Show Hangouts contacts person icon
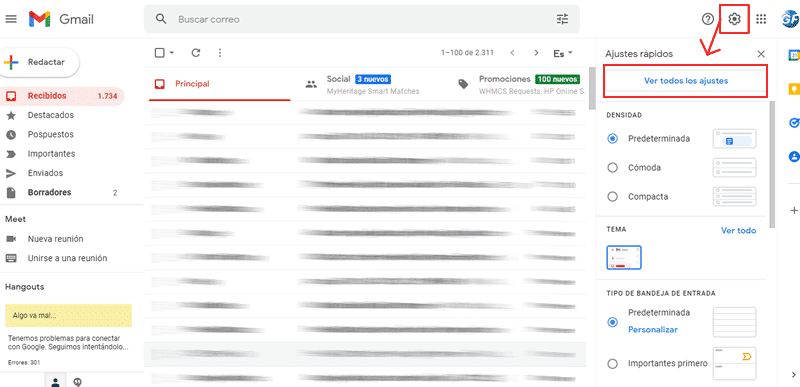Viewport: 800px width, 387px height. click(x=56, y=381)
